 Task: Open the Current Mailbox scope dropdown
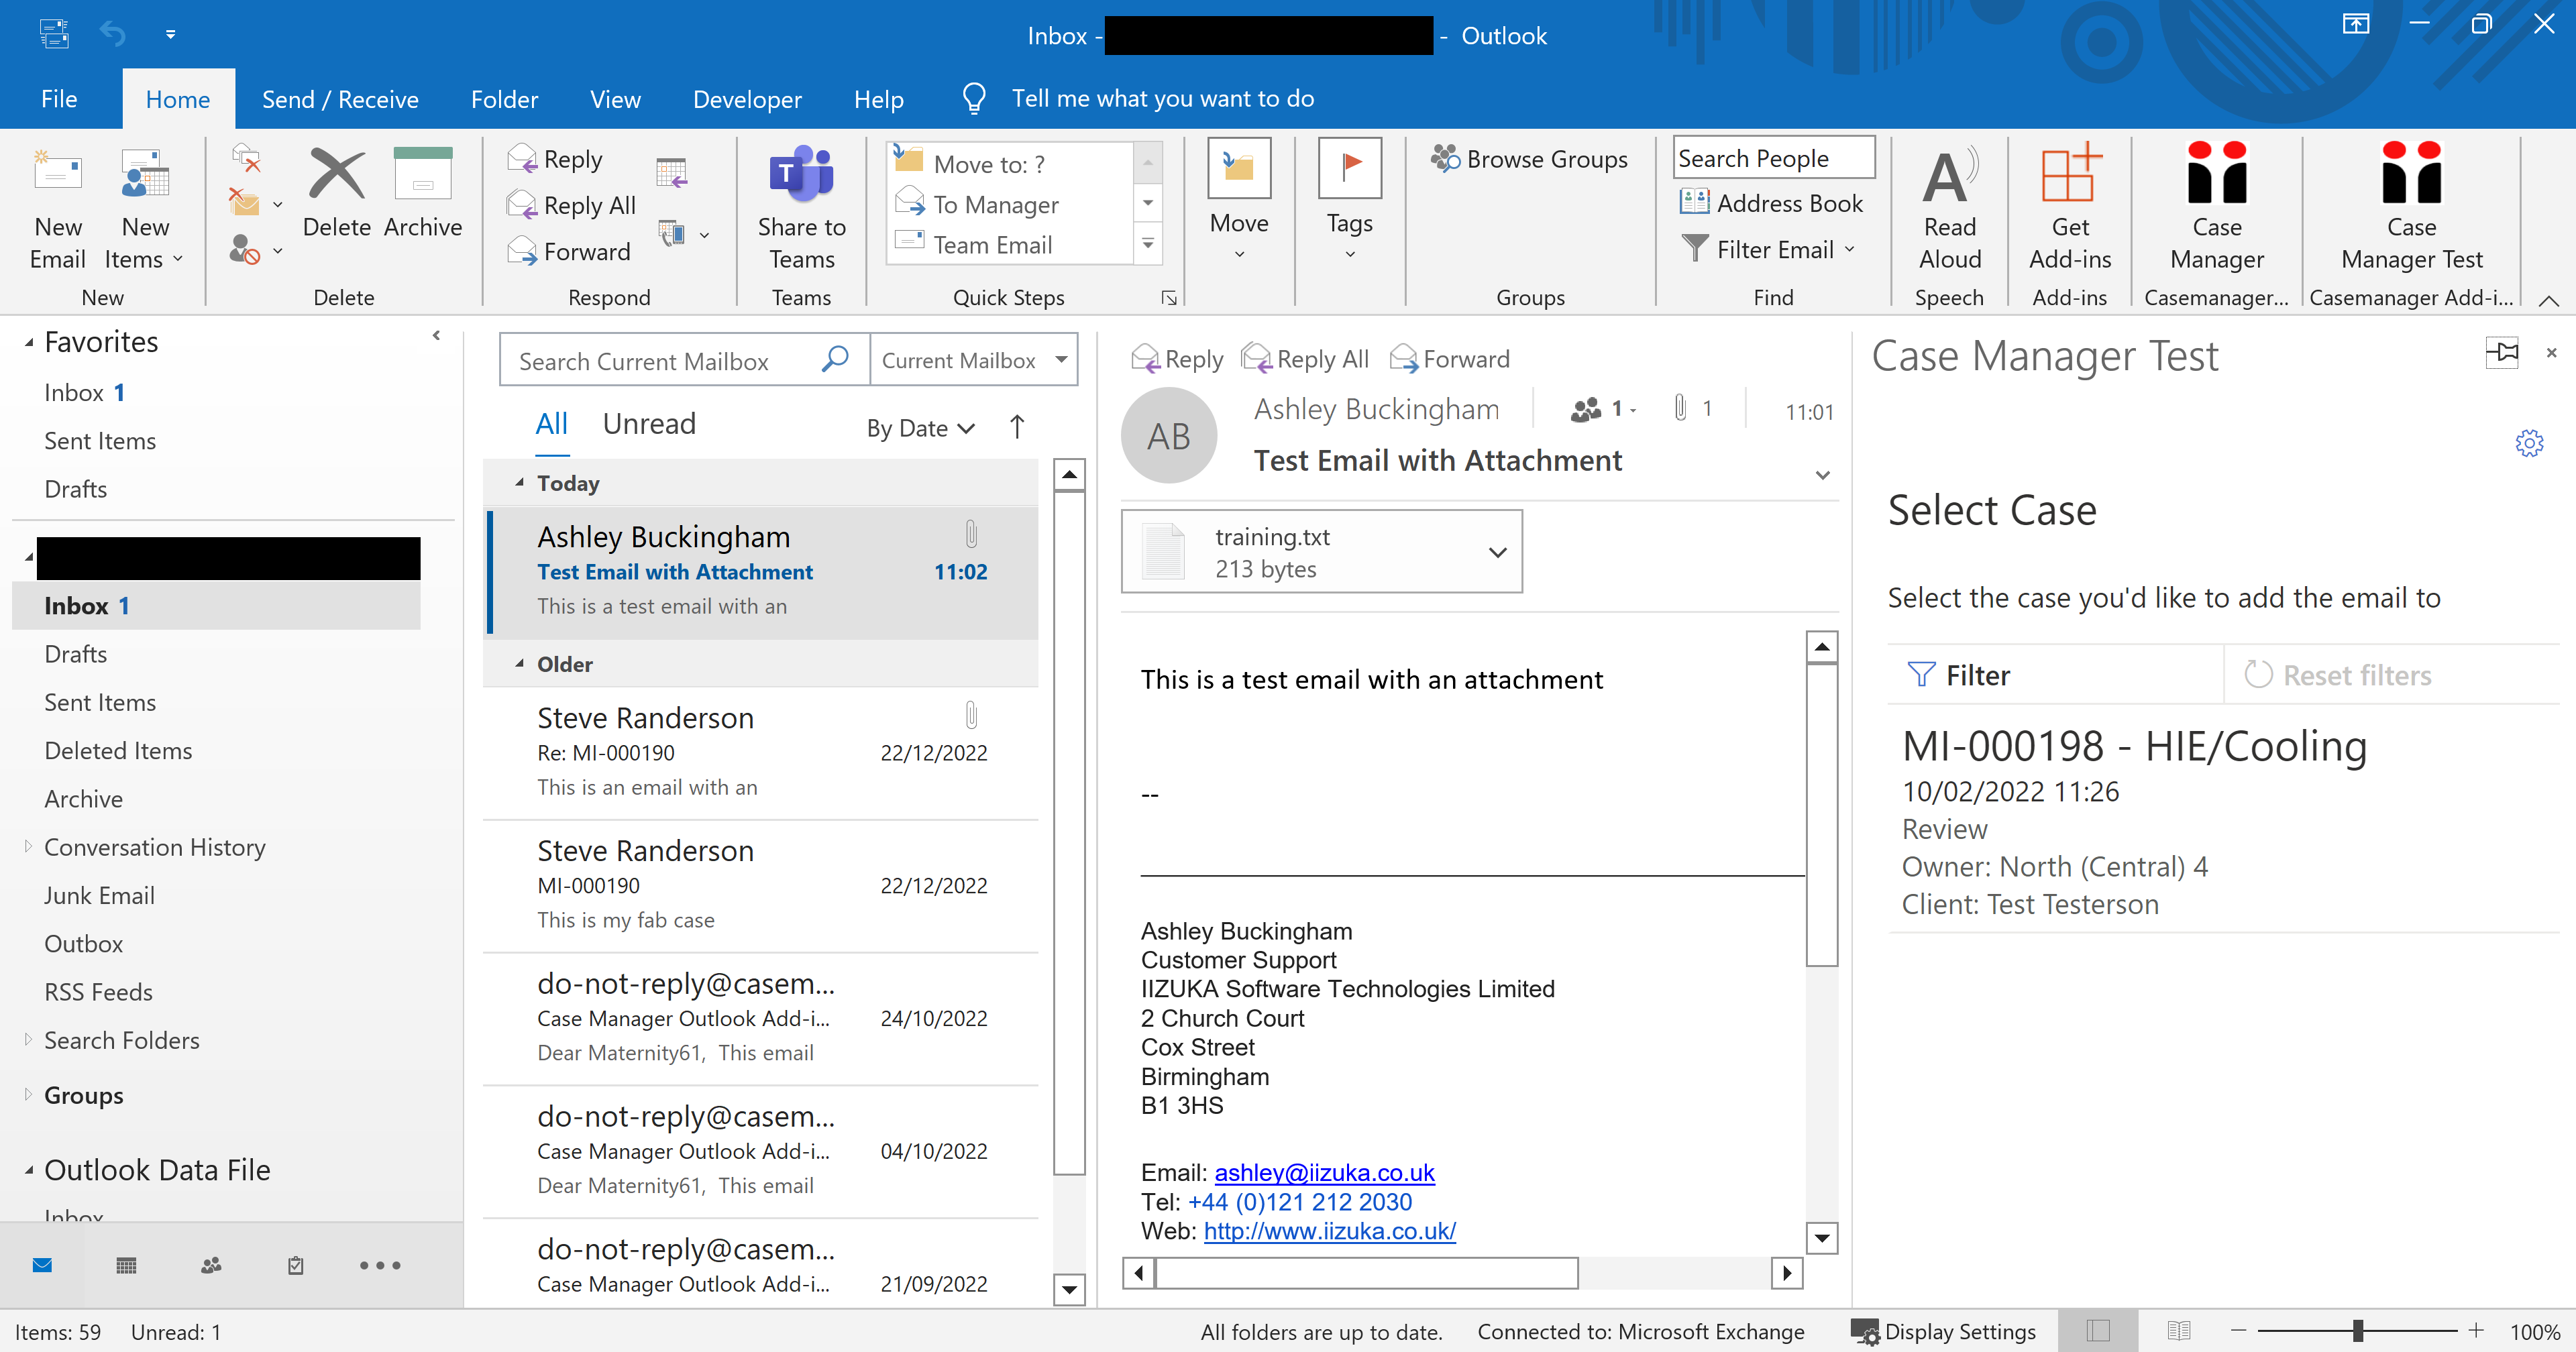(x=974, y=360)
